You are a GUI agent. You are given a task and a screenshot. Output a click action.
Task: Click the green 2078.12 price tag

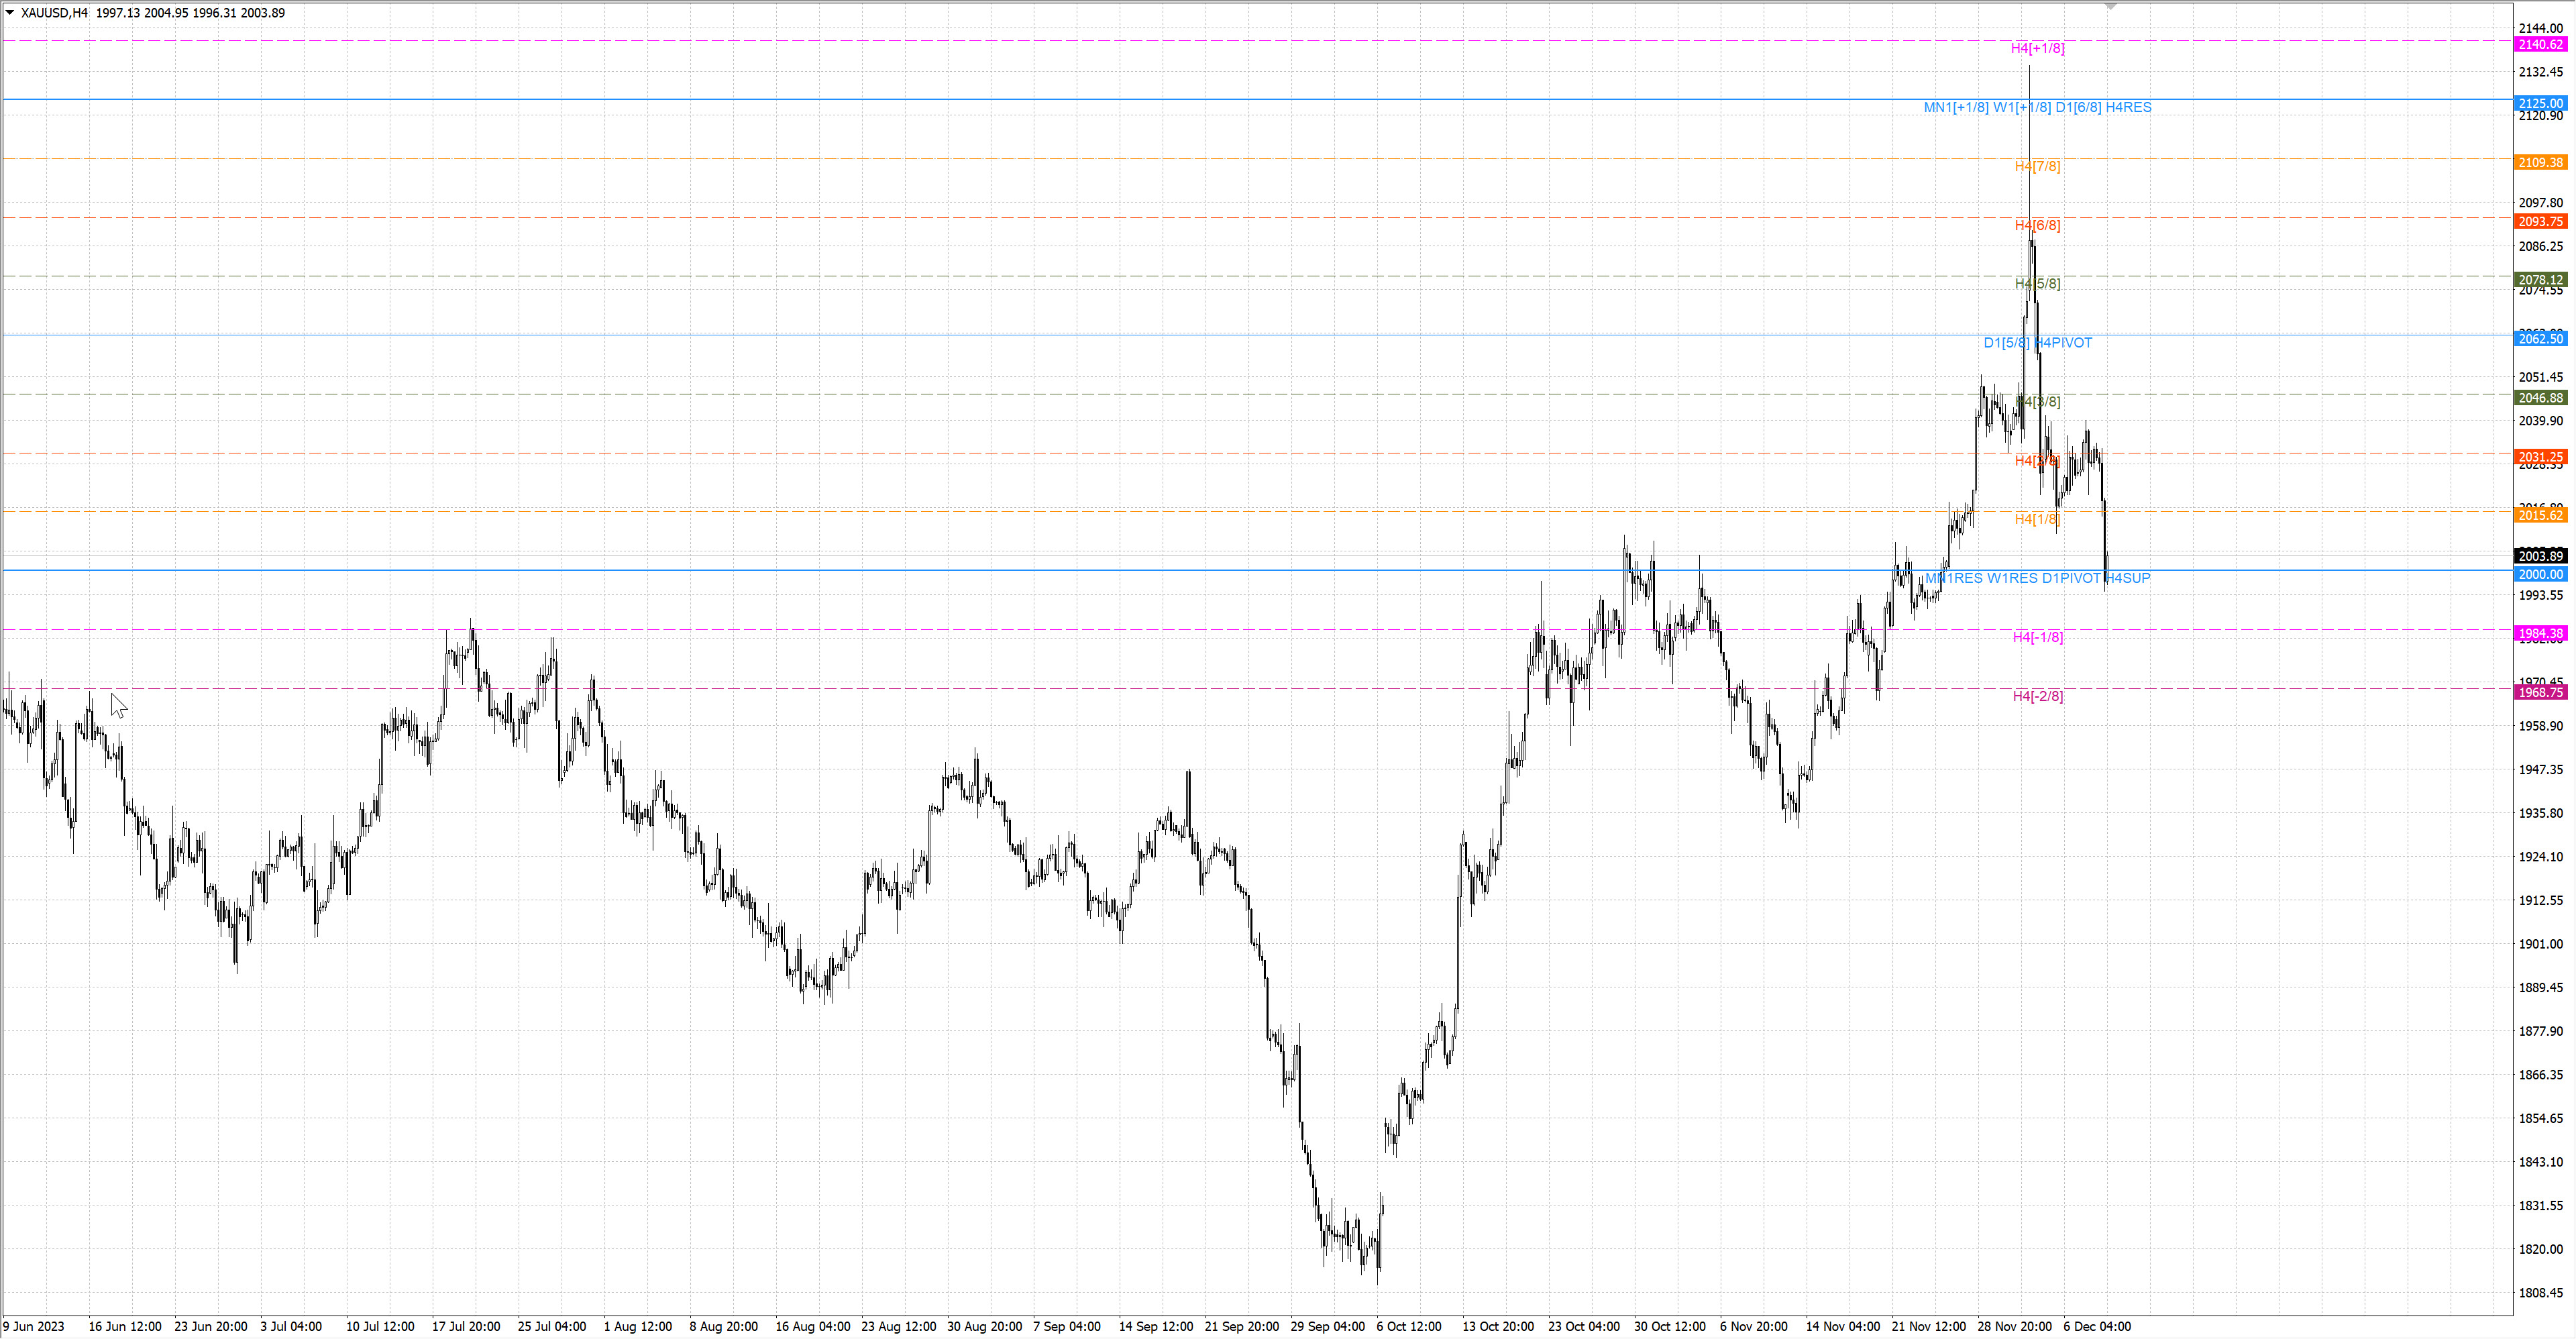(x=2540, y=280)
